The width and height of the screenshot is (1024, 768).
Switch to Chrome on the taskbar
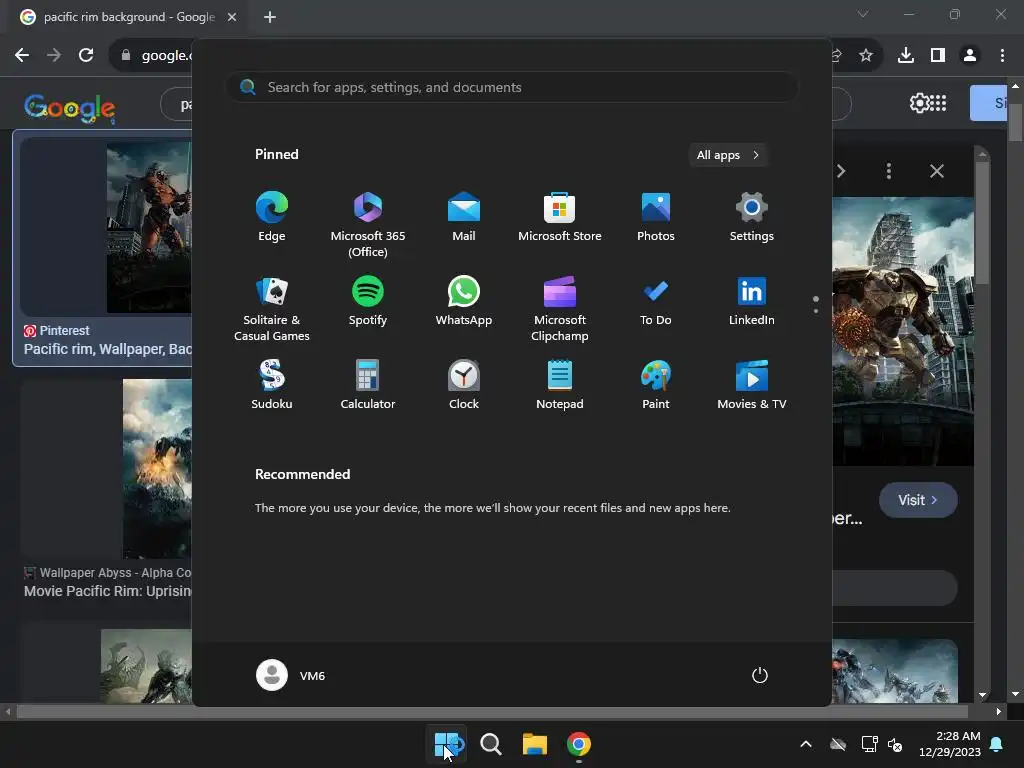[579, 744]
